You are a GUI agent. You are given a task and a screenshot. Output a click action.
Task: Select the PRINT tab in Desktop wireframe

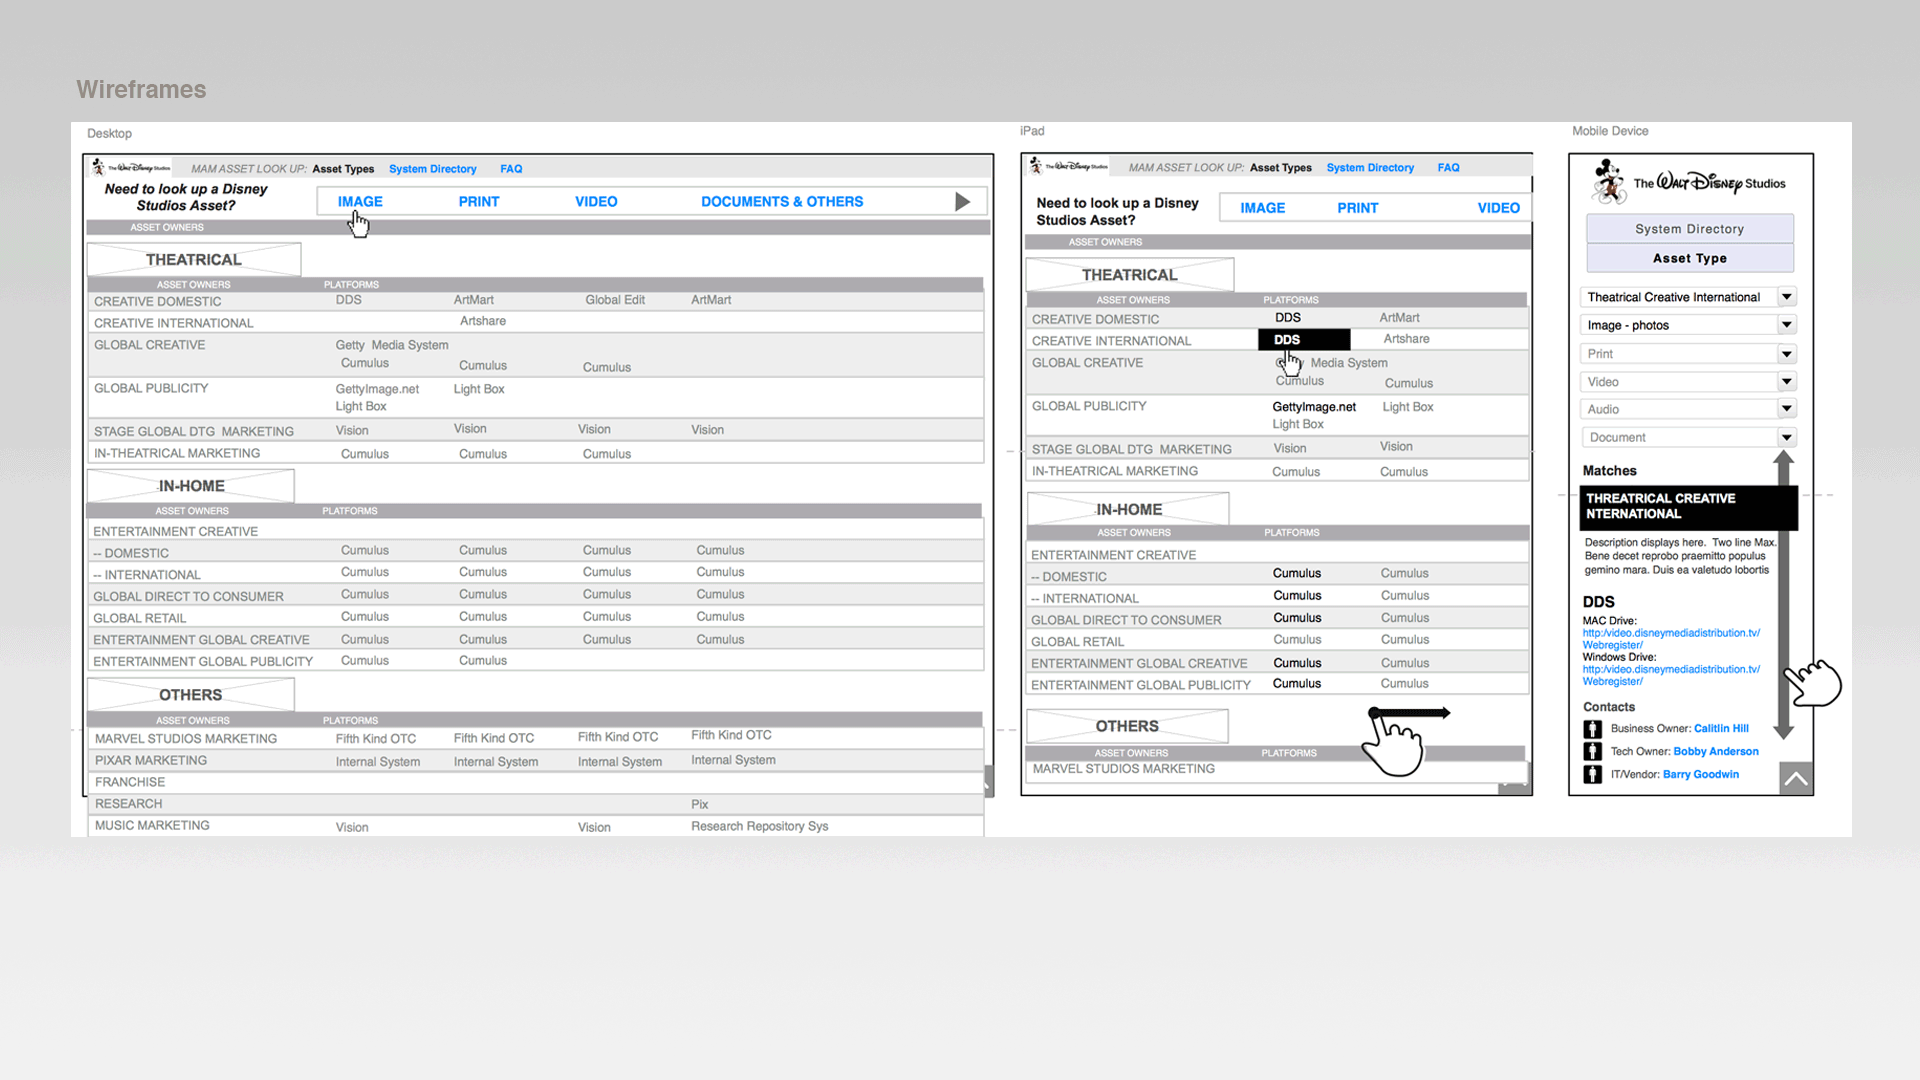(x=479, y=202)
